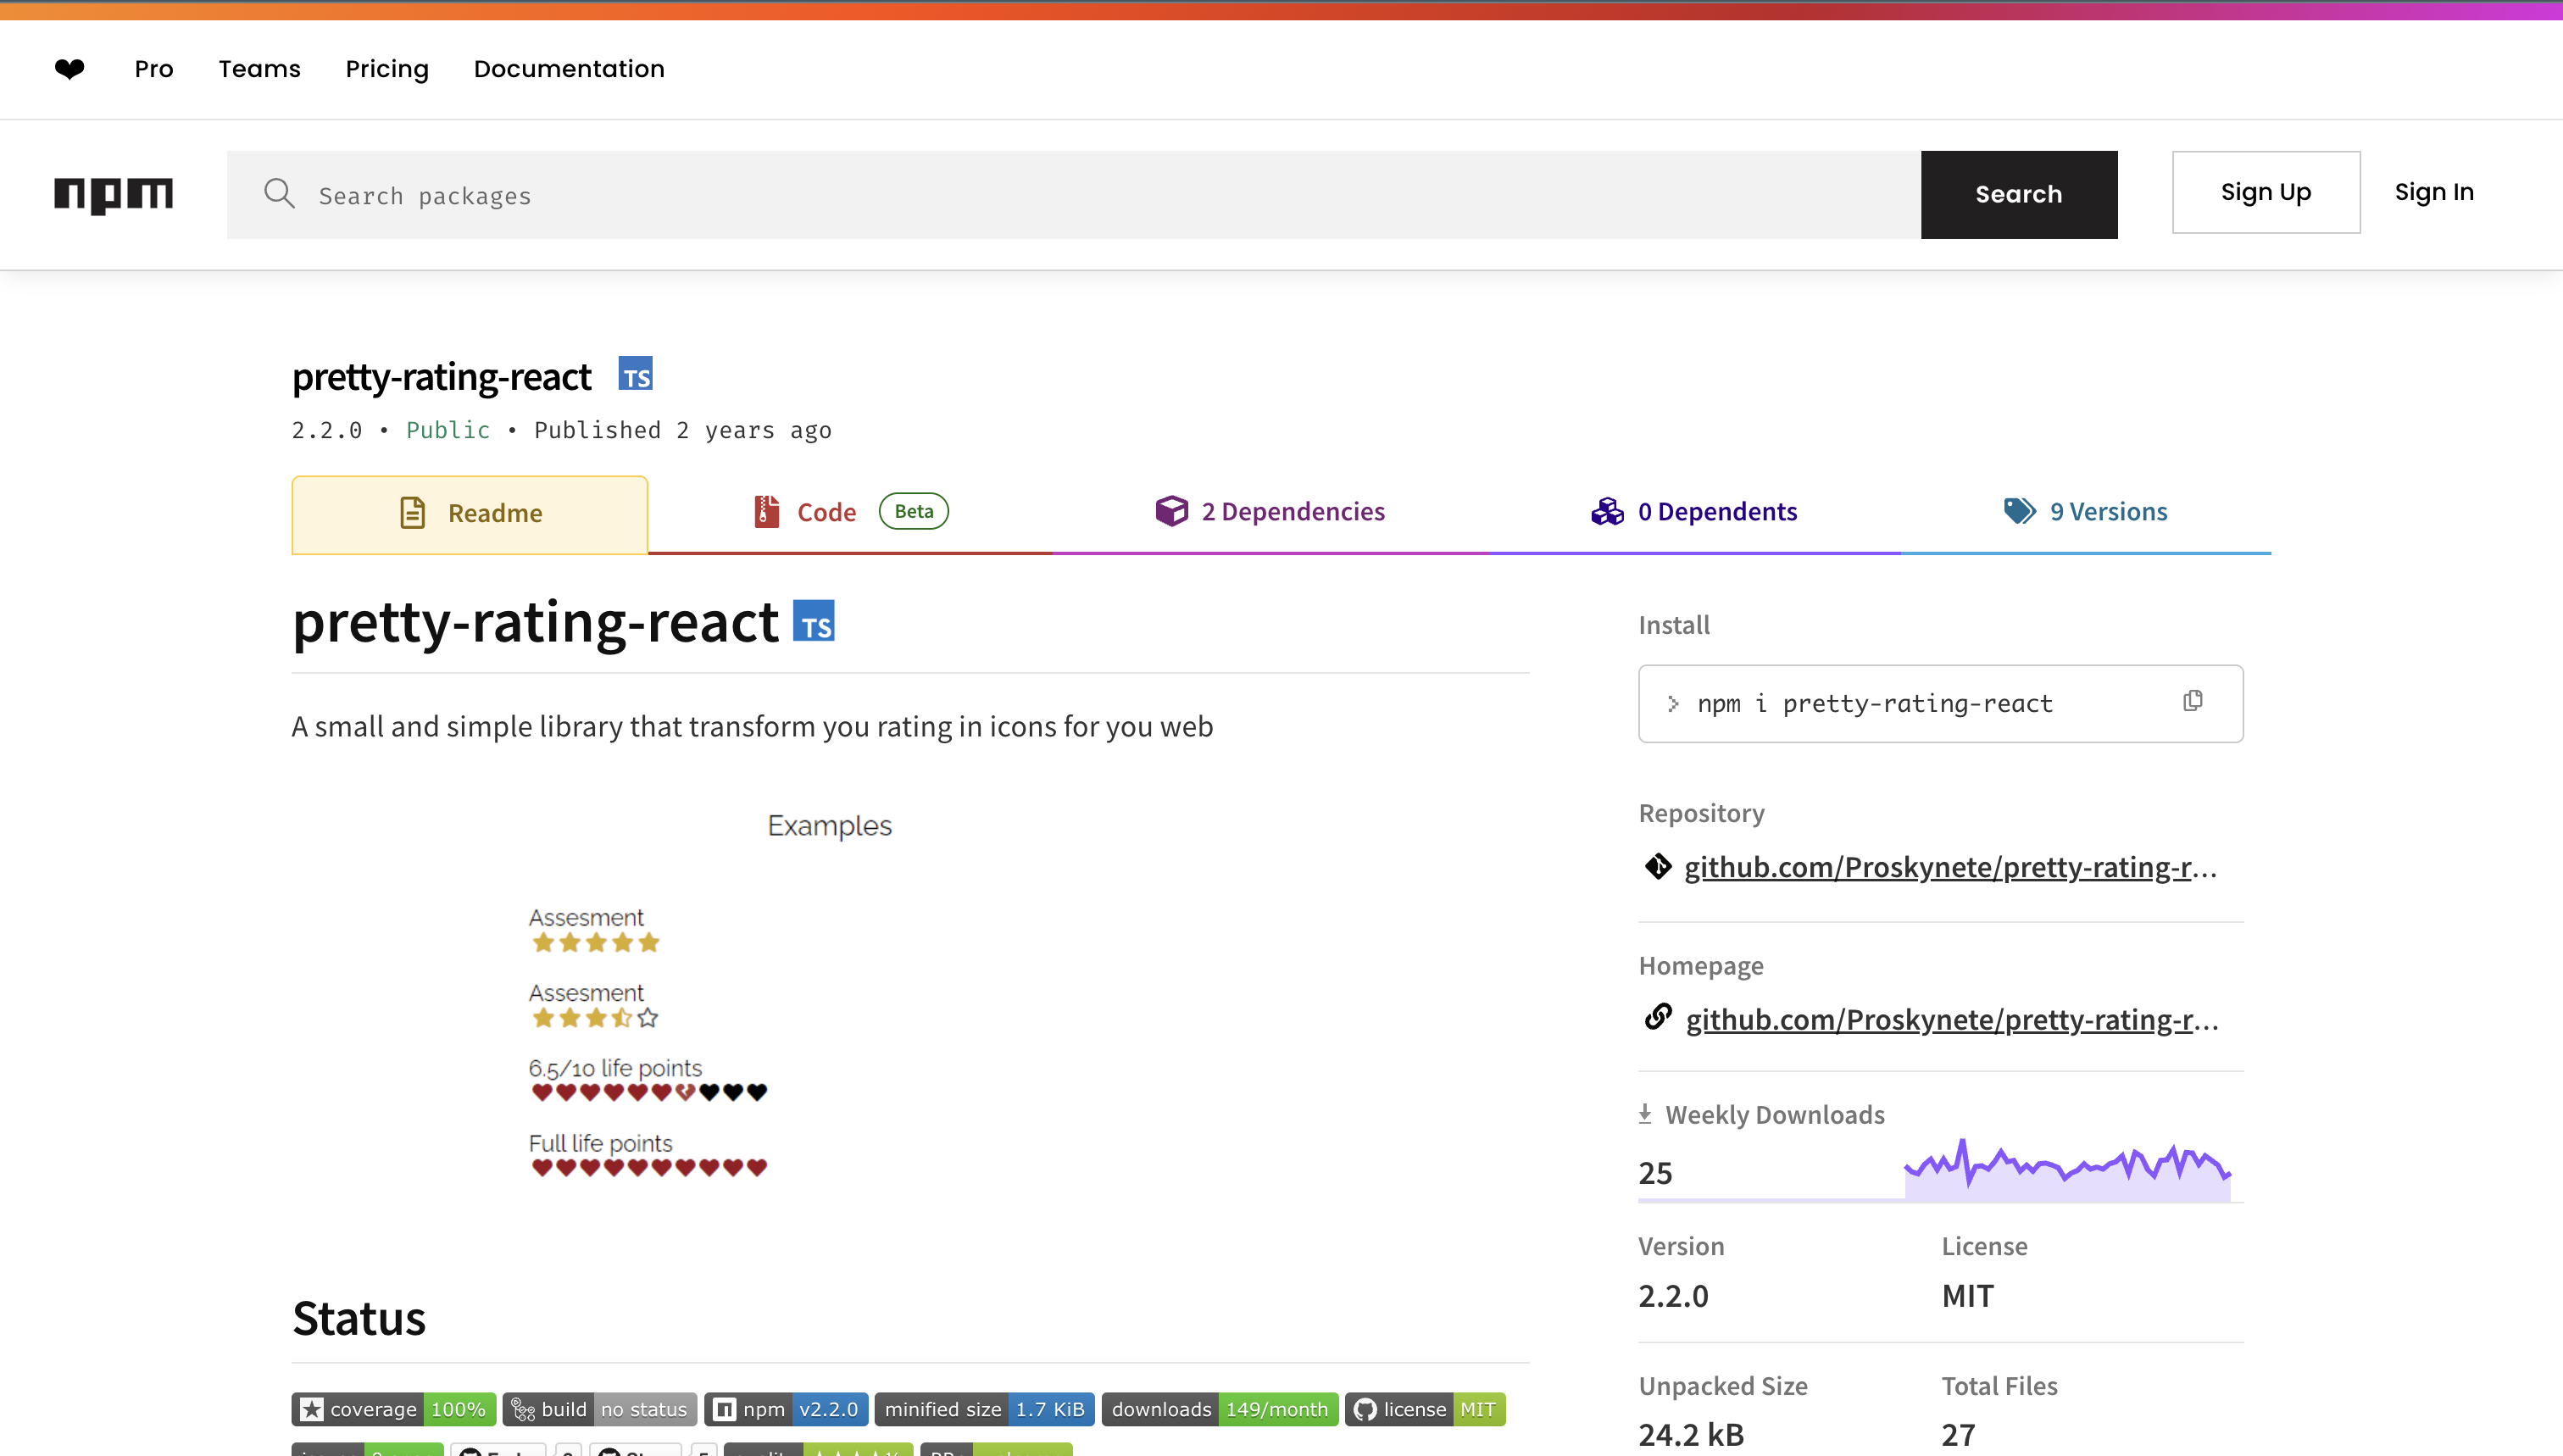
Task: Copy install command with clipboard icon
Action: tap(2192, 702)
